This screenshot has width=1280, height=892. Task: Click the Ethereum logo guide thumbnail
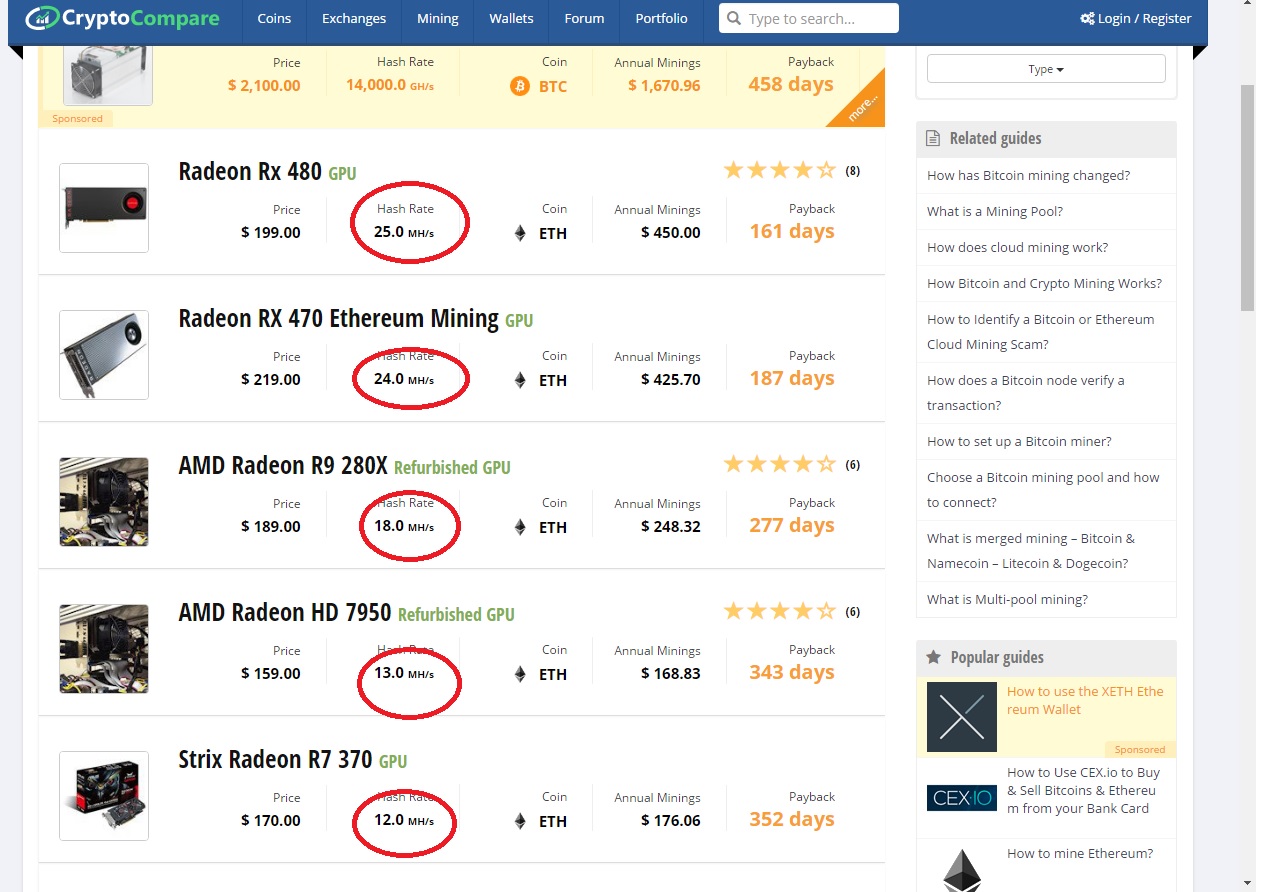962,869
